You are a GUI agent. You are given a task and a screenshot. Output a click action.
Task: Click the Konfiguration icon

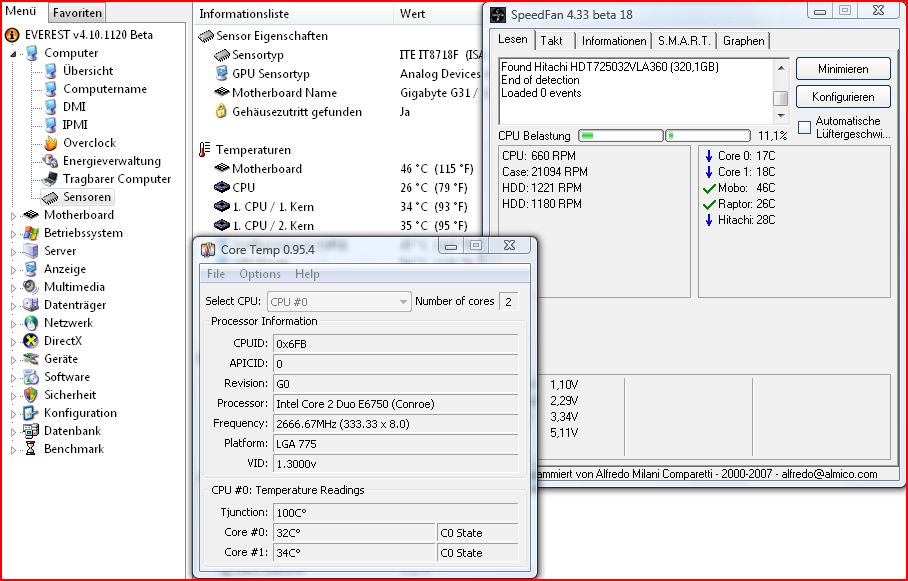(31, 413)
